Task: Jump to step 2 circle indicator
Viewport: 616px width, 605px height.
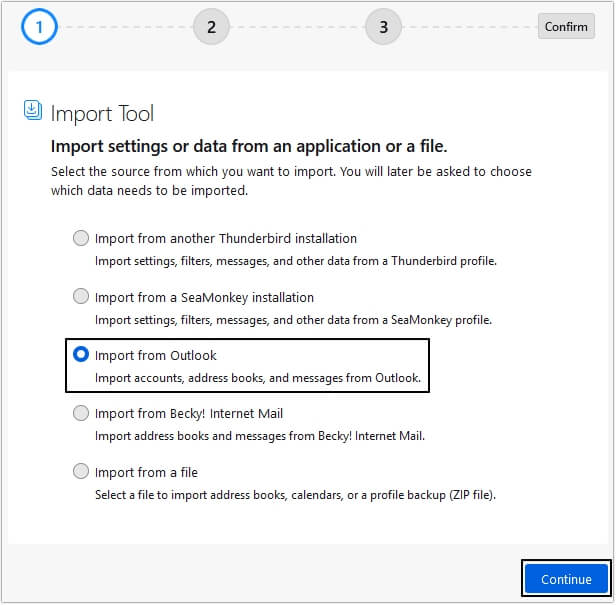Action: point(211,27)
